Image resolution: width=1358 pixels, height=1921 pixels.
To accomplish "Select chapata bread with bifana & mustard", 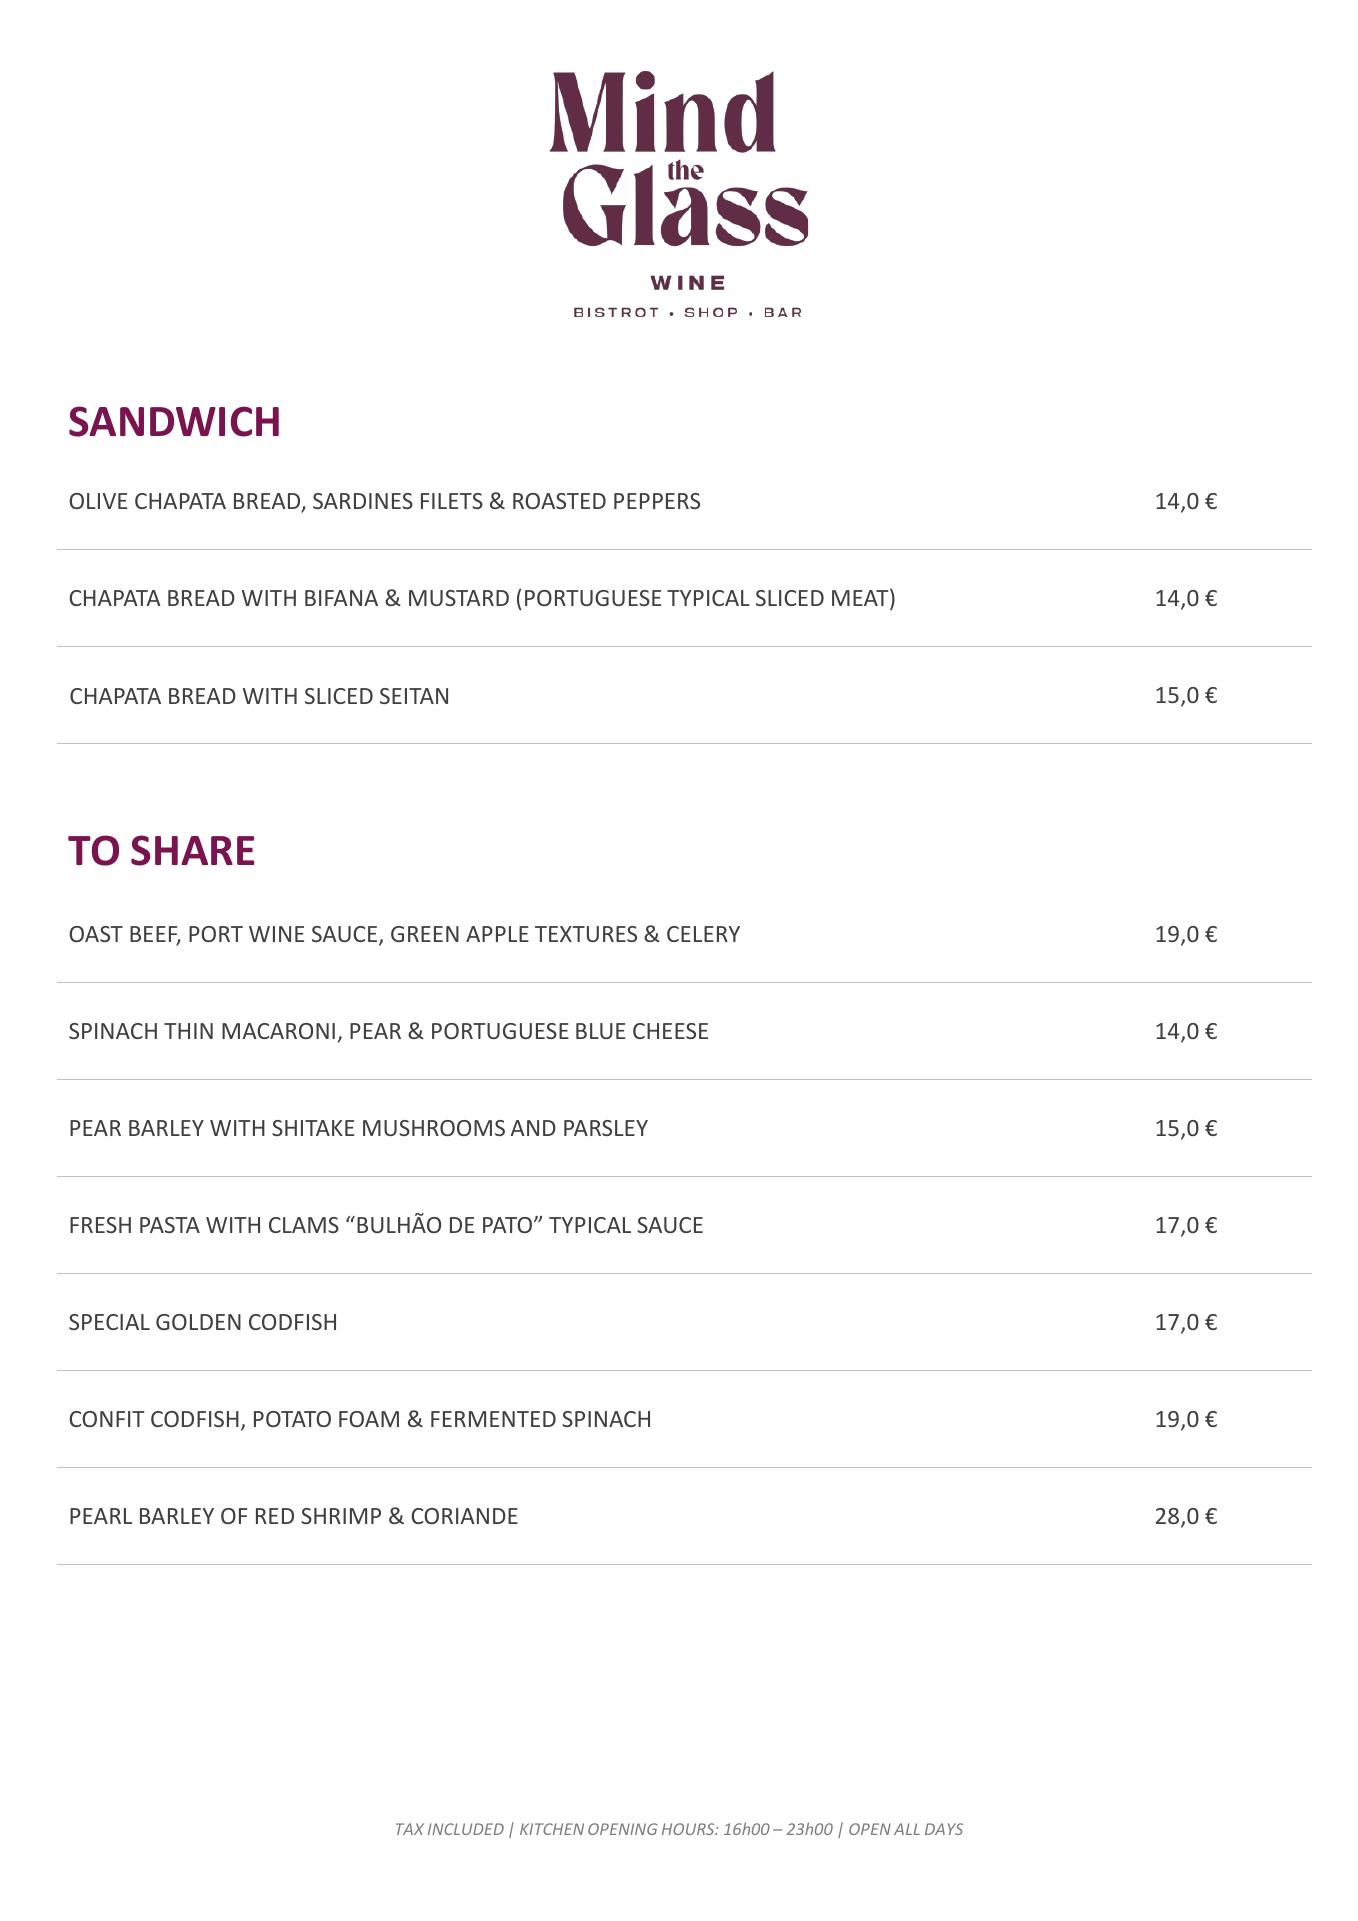I will [482, 598].
